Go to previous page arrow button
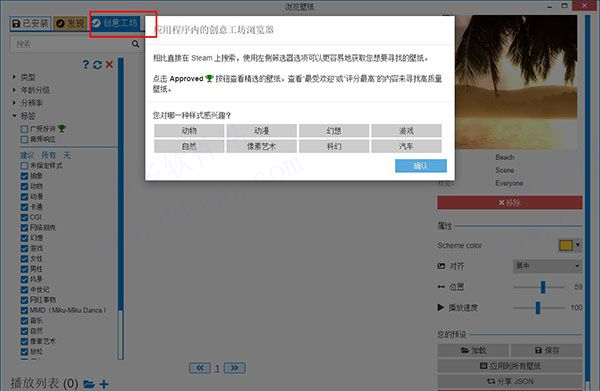Viewport: 600px width, 391px height. tap(200, 368)
